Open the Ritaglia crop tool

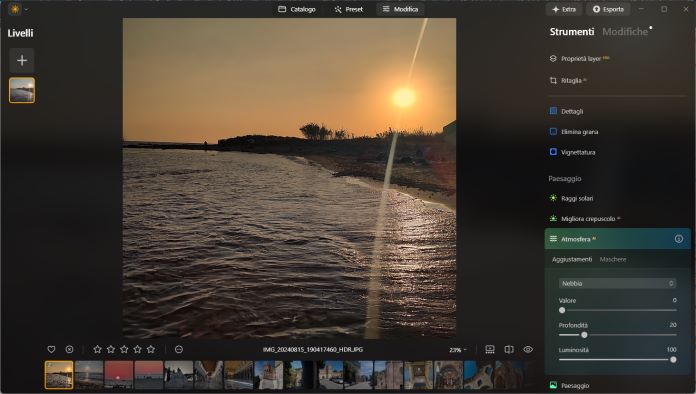[568, 80]
